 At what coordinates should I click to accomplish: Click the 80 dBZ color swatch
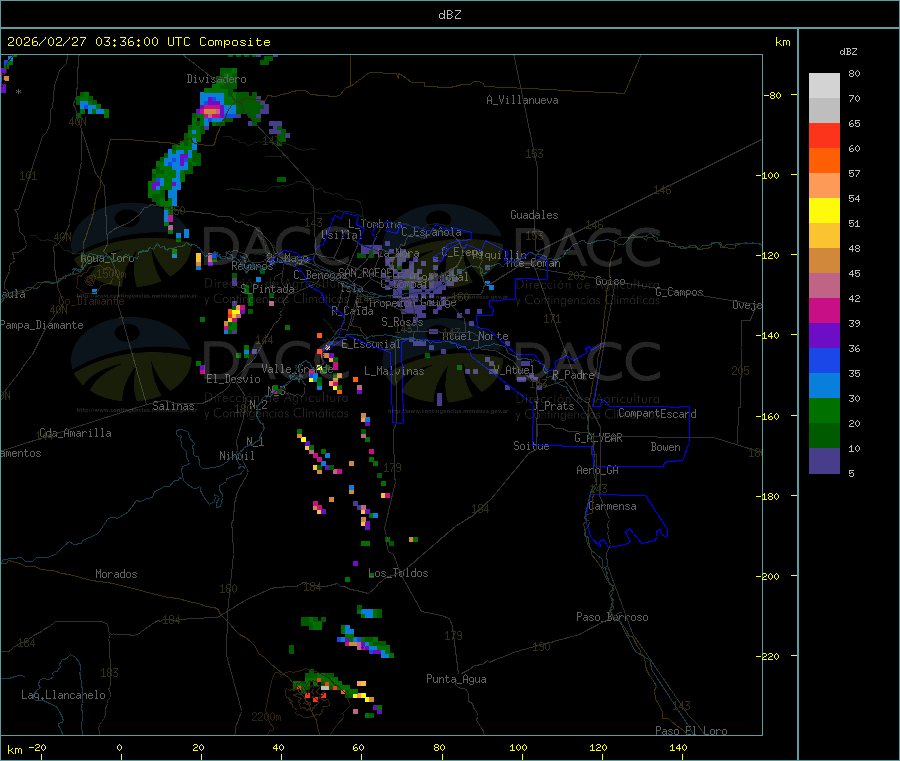pos(824,86)
